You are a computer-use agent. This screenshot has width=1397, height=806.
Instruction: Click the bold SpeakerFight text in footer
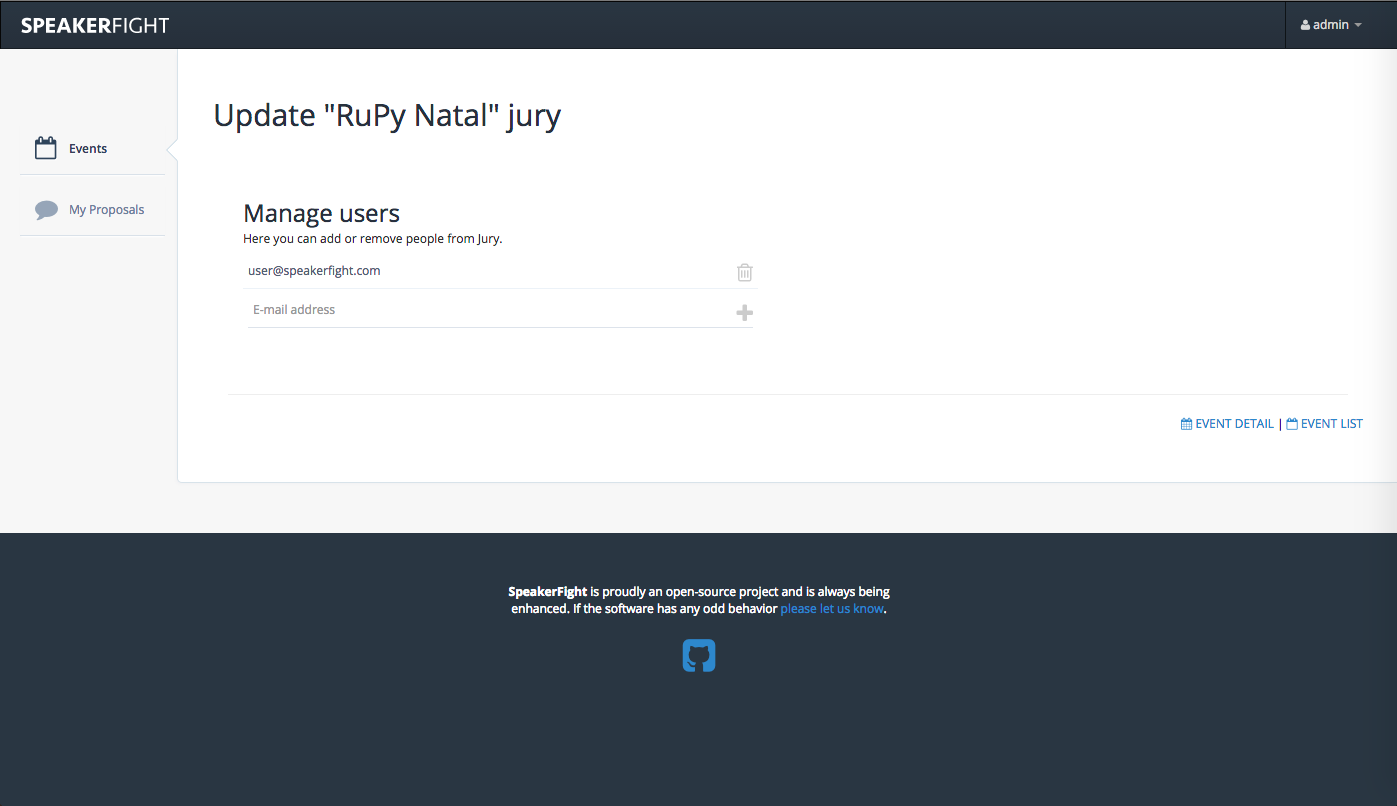tap(547, 592)
